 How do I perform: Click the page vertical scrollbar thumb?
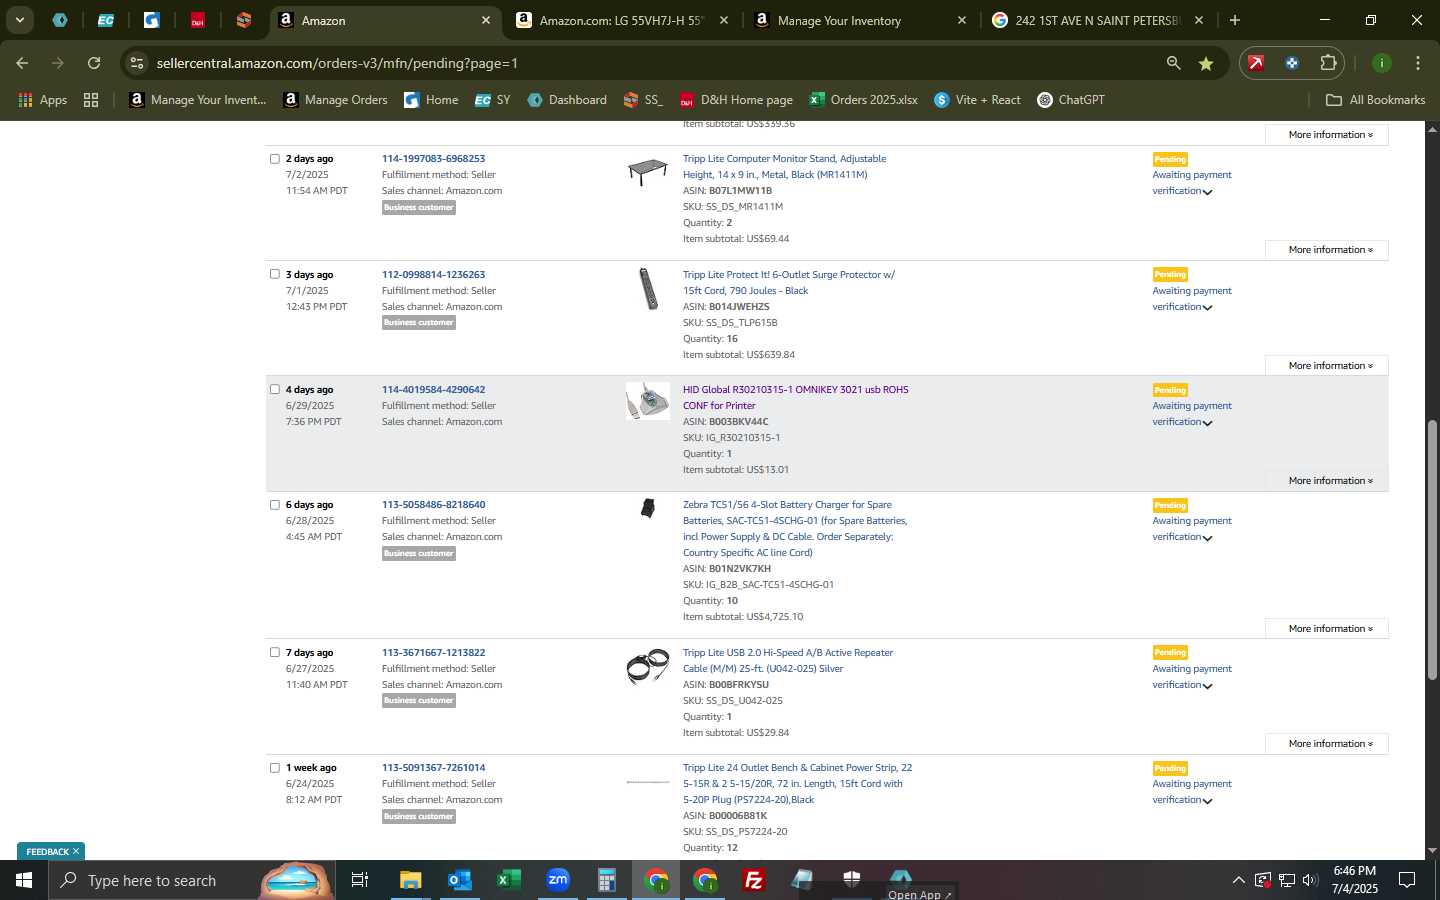[1432, 550]
